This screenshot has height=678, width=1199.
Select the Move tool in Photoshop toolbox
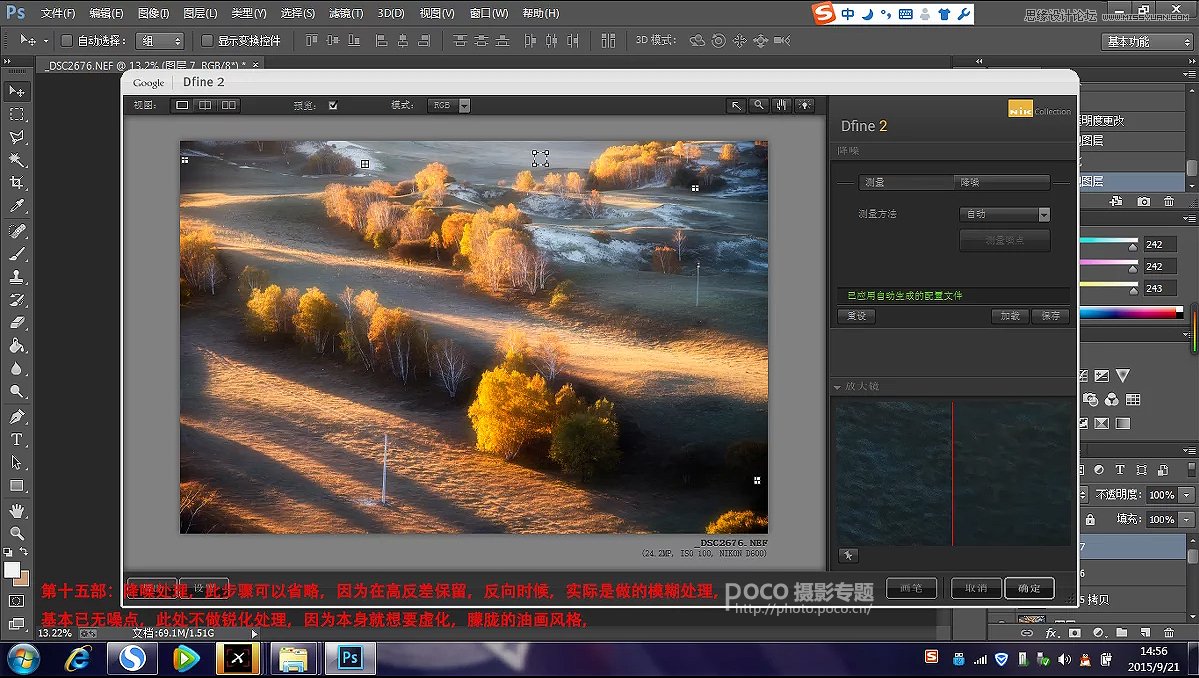[16, 91]
